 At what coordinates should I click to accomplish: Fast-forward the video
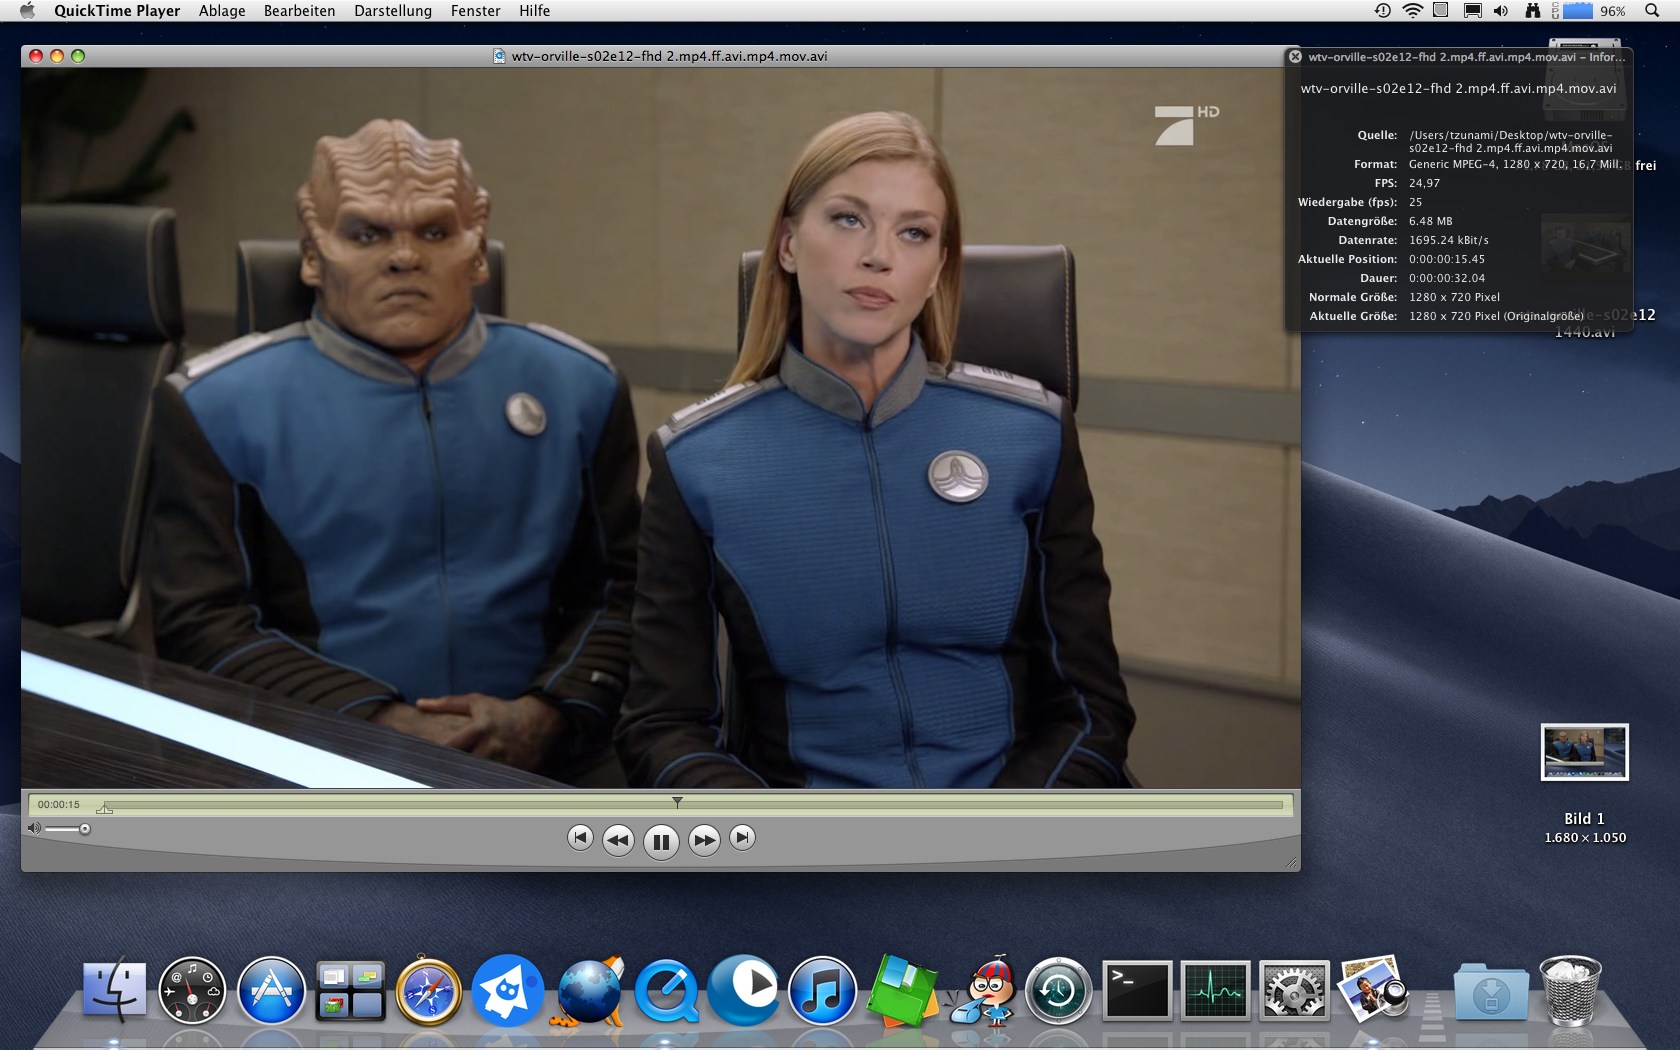click(704, 840)
